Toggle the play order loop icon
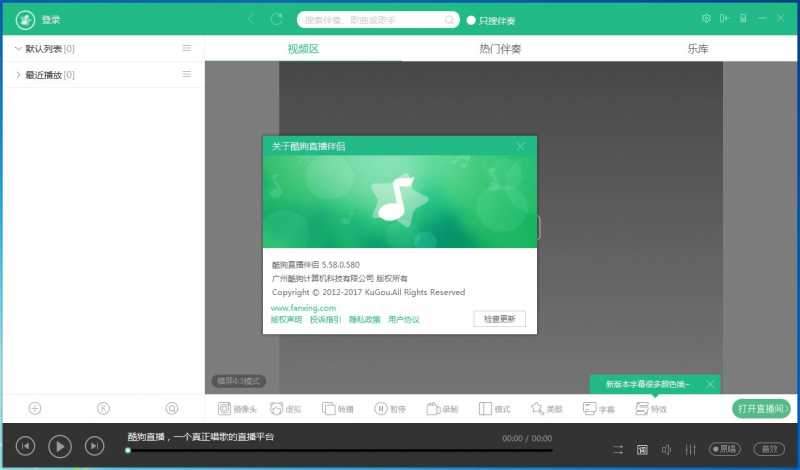800x470 pixels. (618, 450)
